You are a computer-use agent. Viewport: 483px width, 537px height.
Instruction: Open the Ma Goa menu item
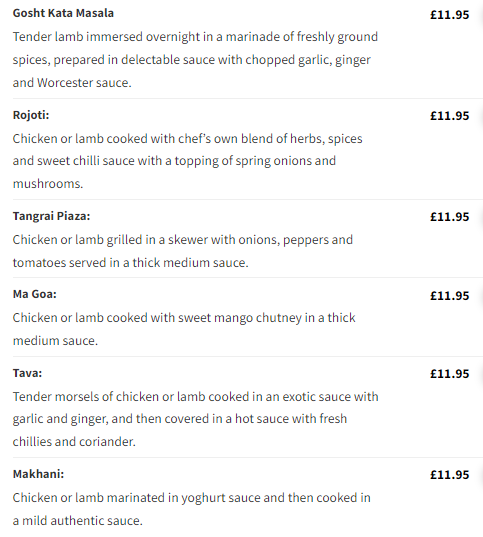pos(35,294)
